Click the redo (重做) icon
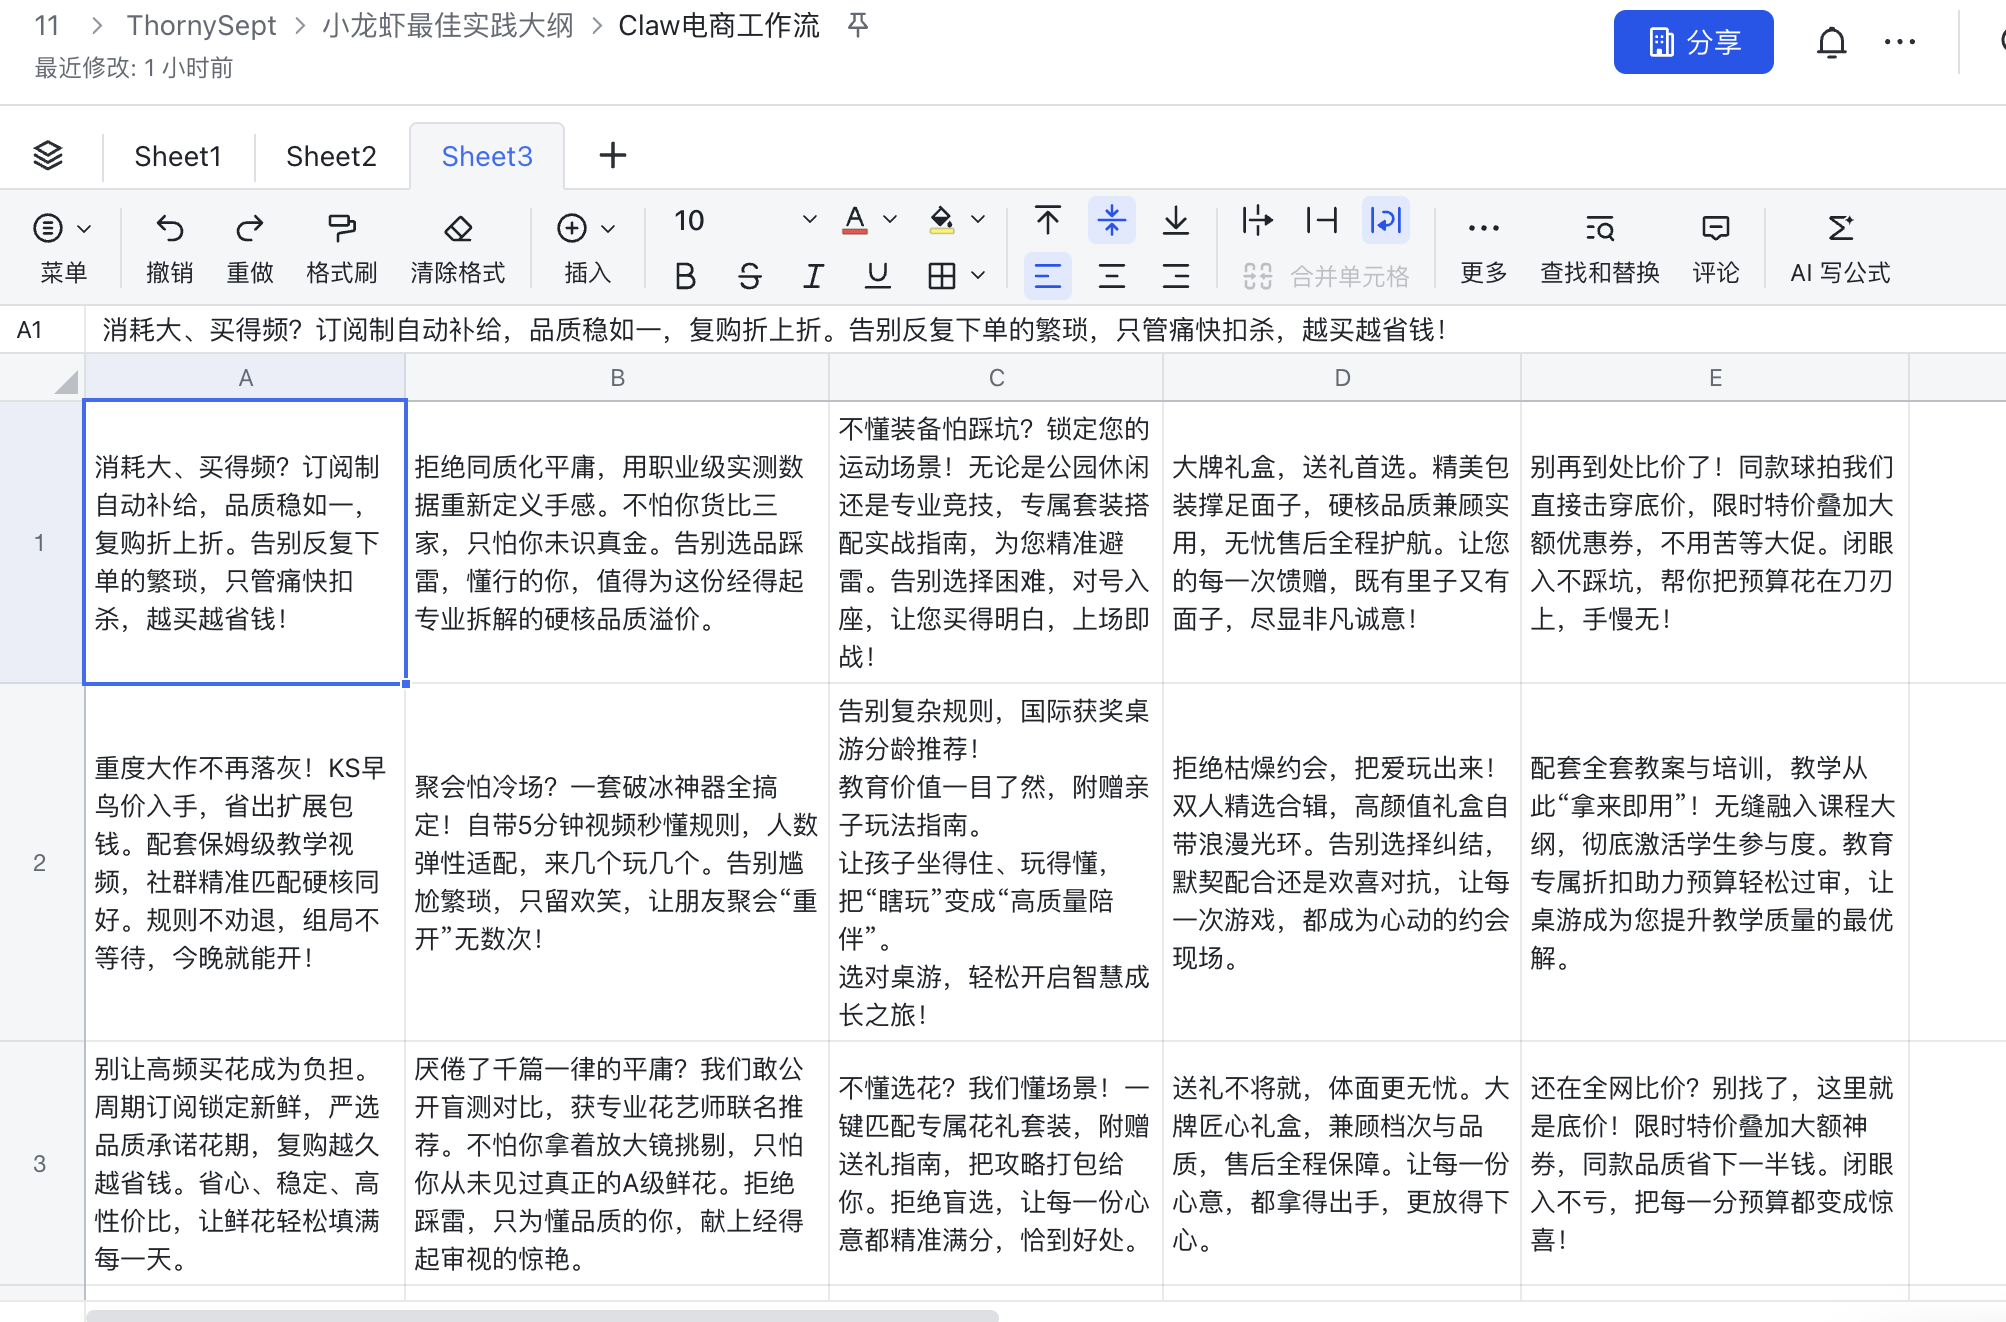 click(x=249, y=229)
